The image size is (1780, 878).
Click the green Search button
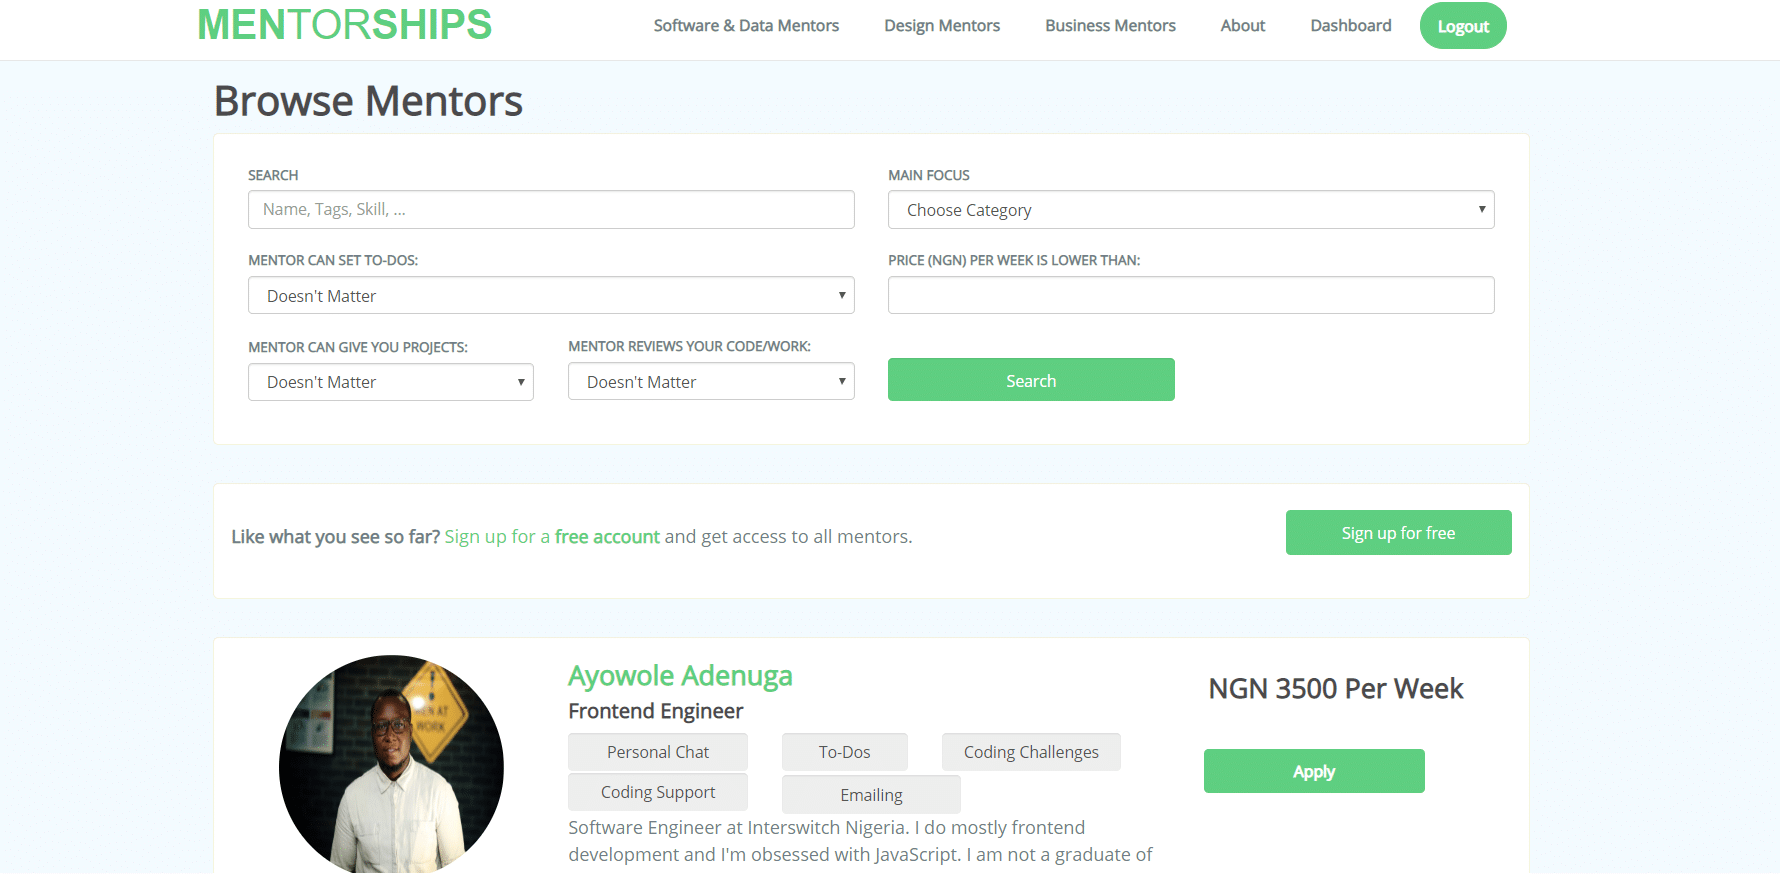tap(1031, 380)
